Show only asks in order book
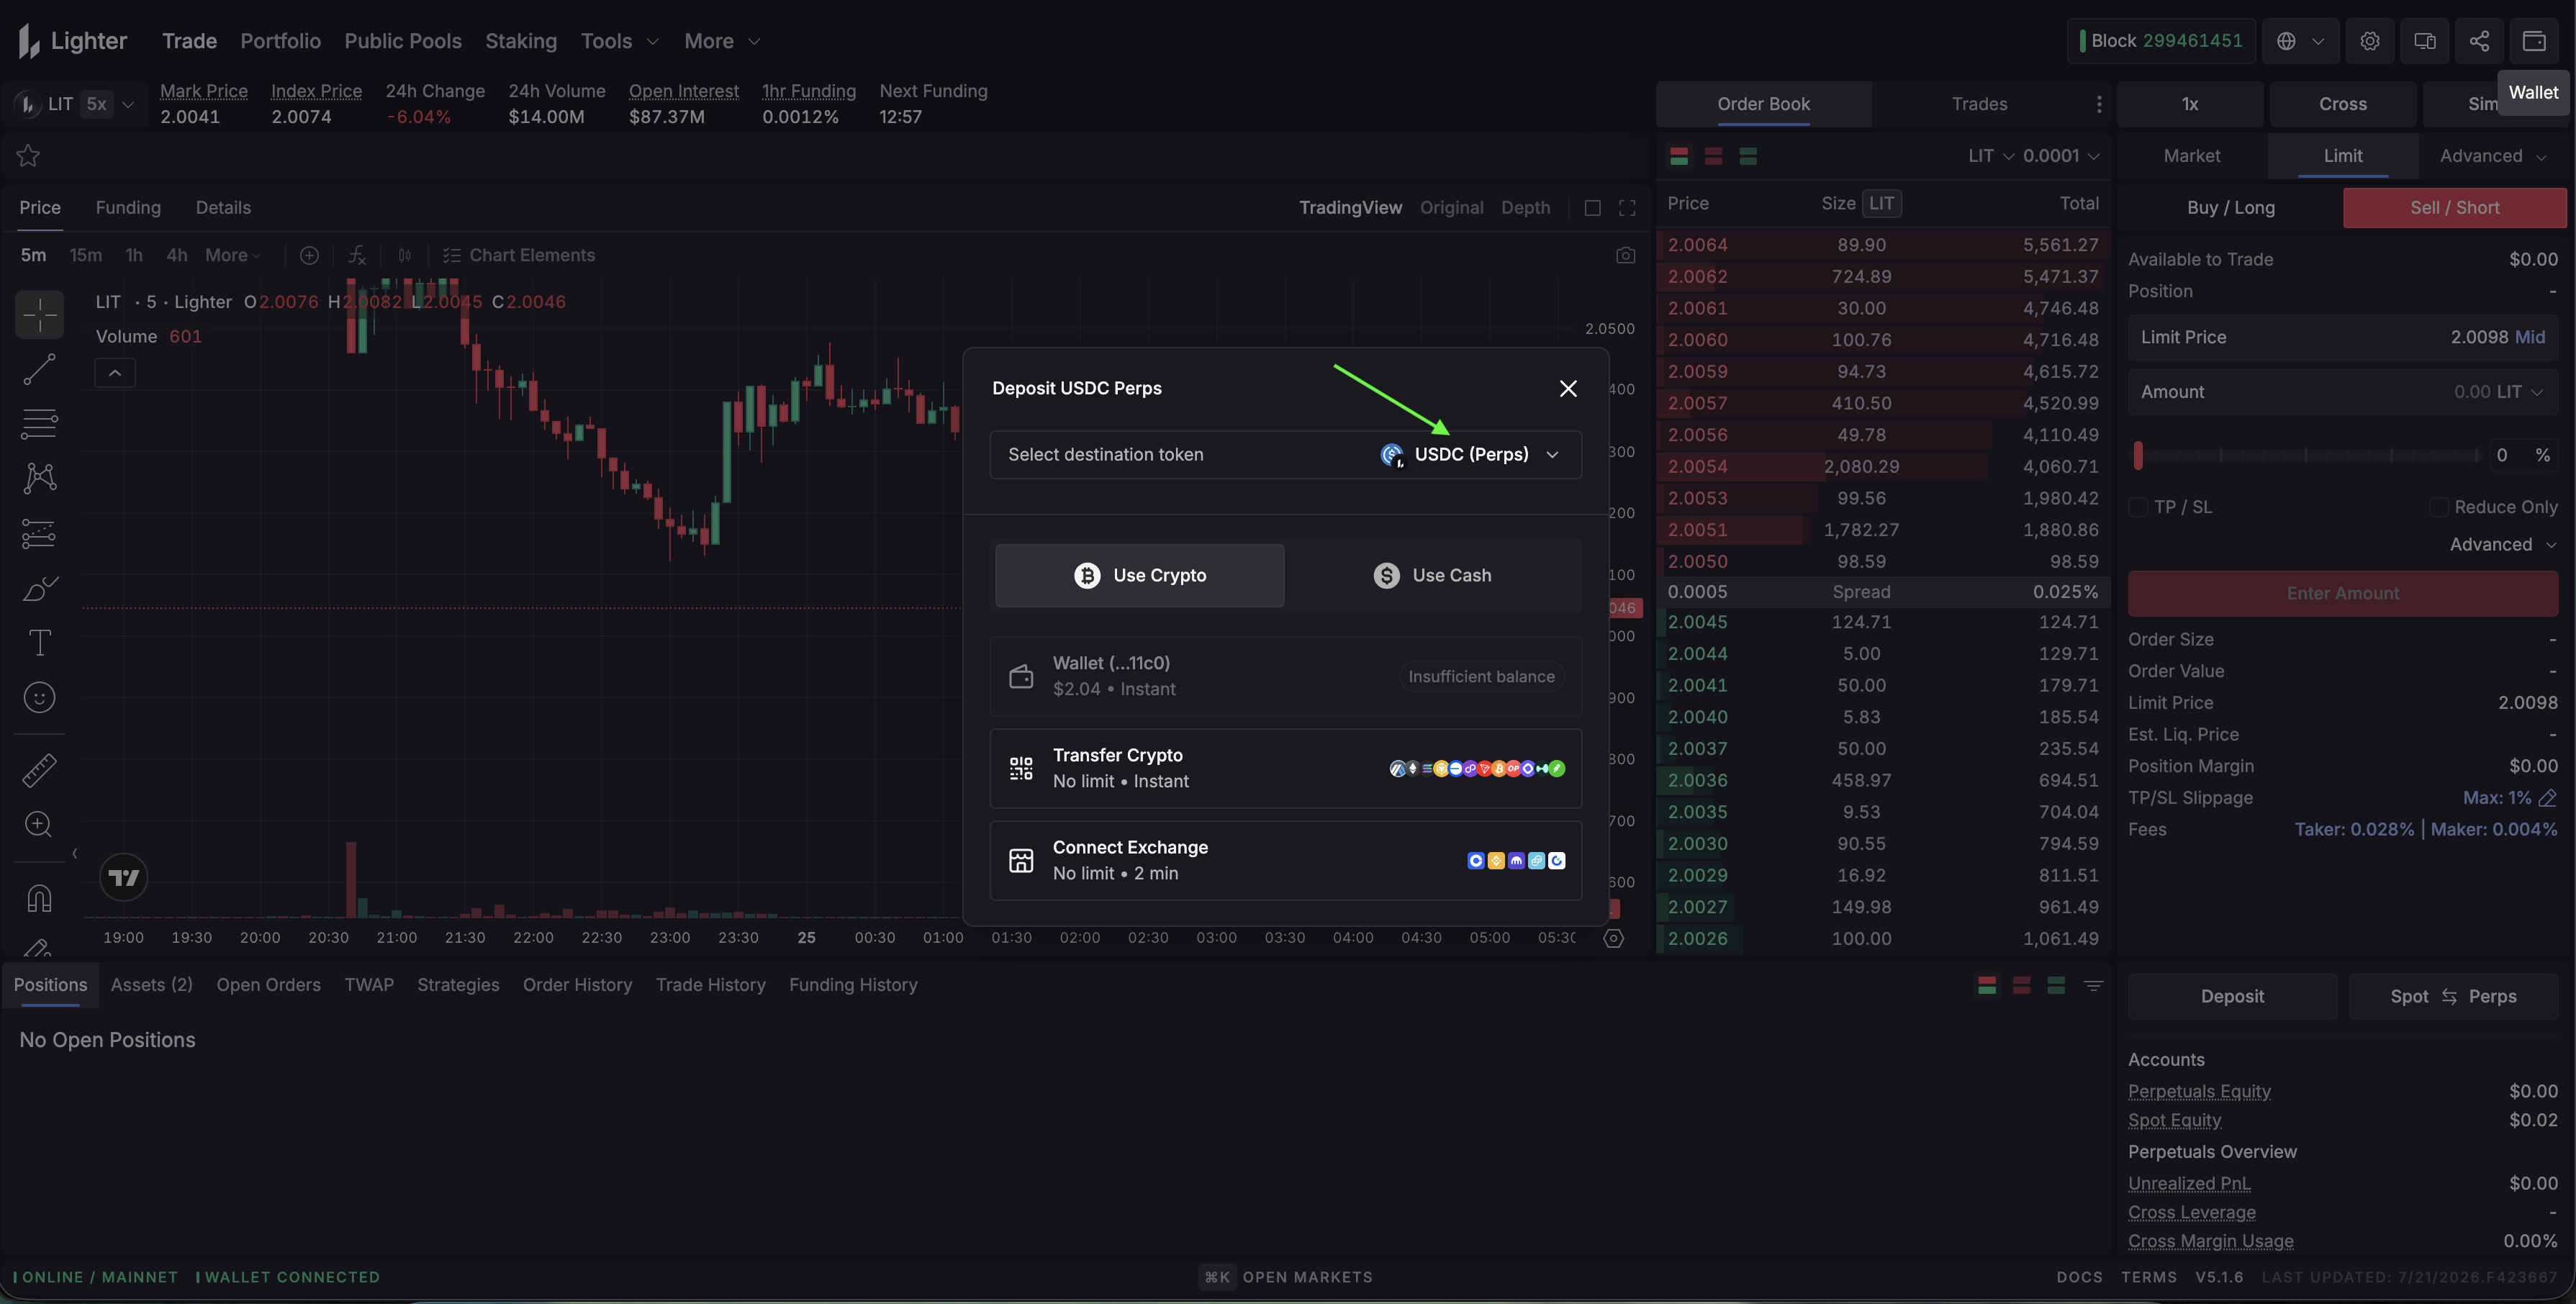This screenshot has height=1304, width=2576. (1713, 156)
